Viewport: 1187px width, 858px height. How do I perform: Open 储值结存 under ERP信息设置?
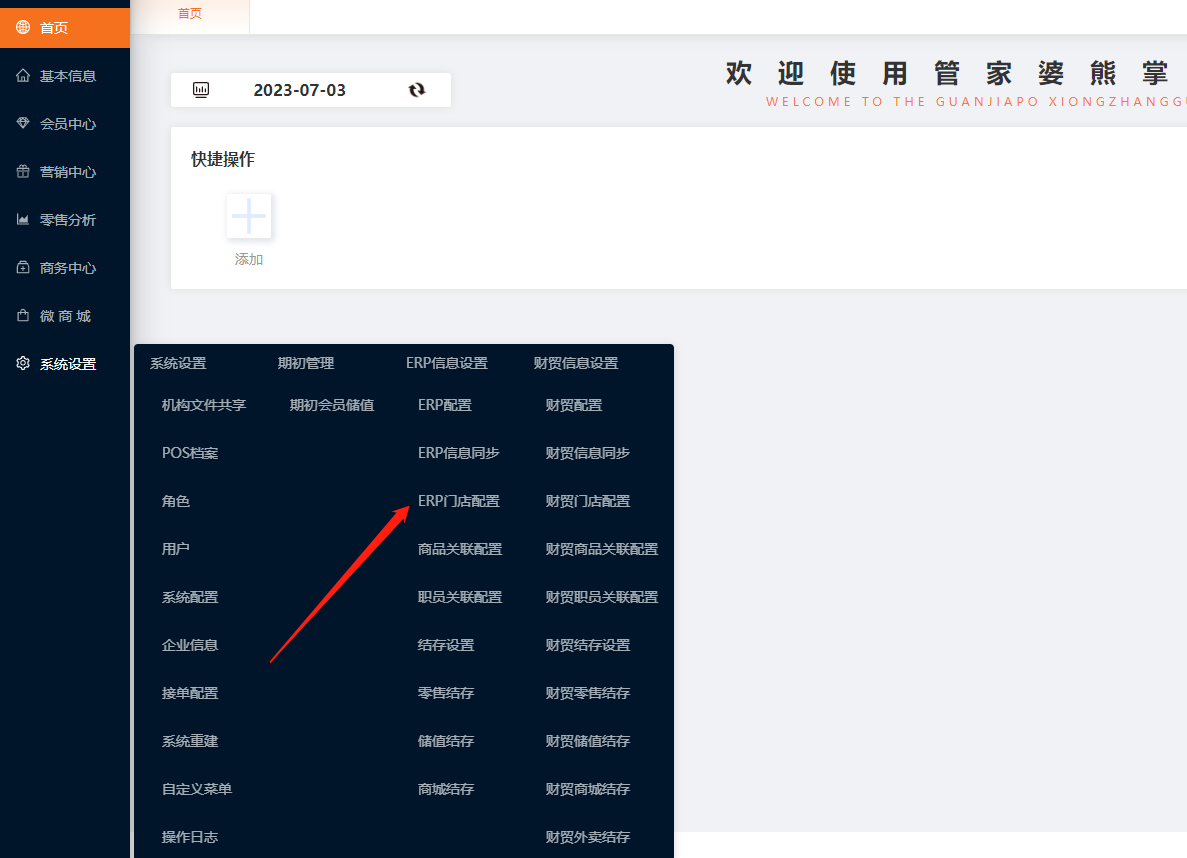tap(446, 741)
